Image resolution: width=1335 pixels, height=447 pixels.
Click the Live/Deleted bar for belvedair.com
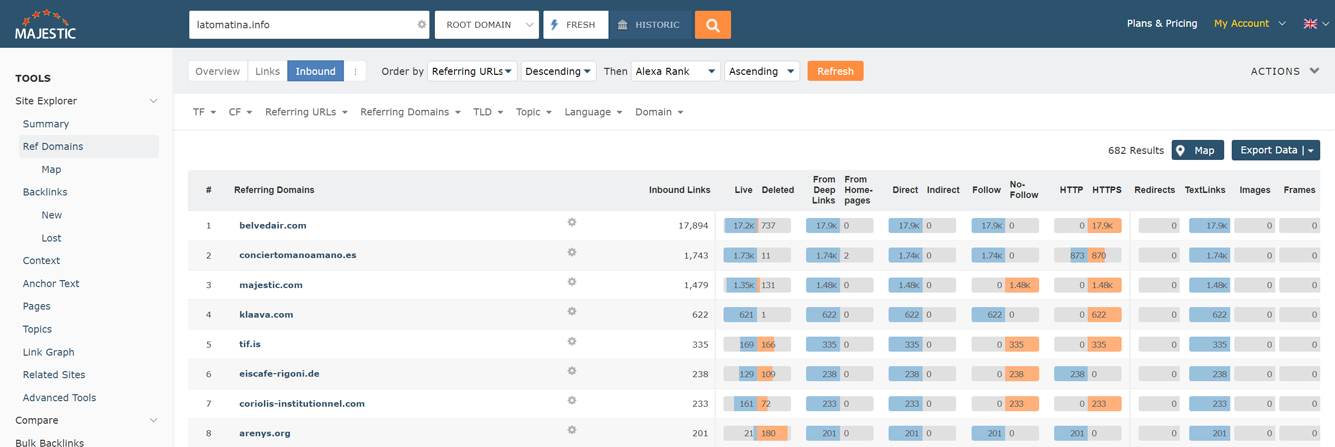point(756,226)
